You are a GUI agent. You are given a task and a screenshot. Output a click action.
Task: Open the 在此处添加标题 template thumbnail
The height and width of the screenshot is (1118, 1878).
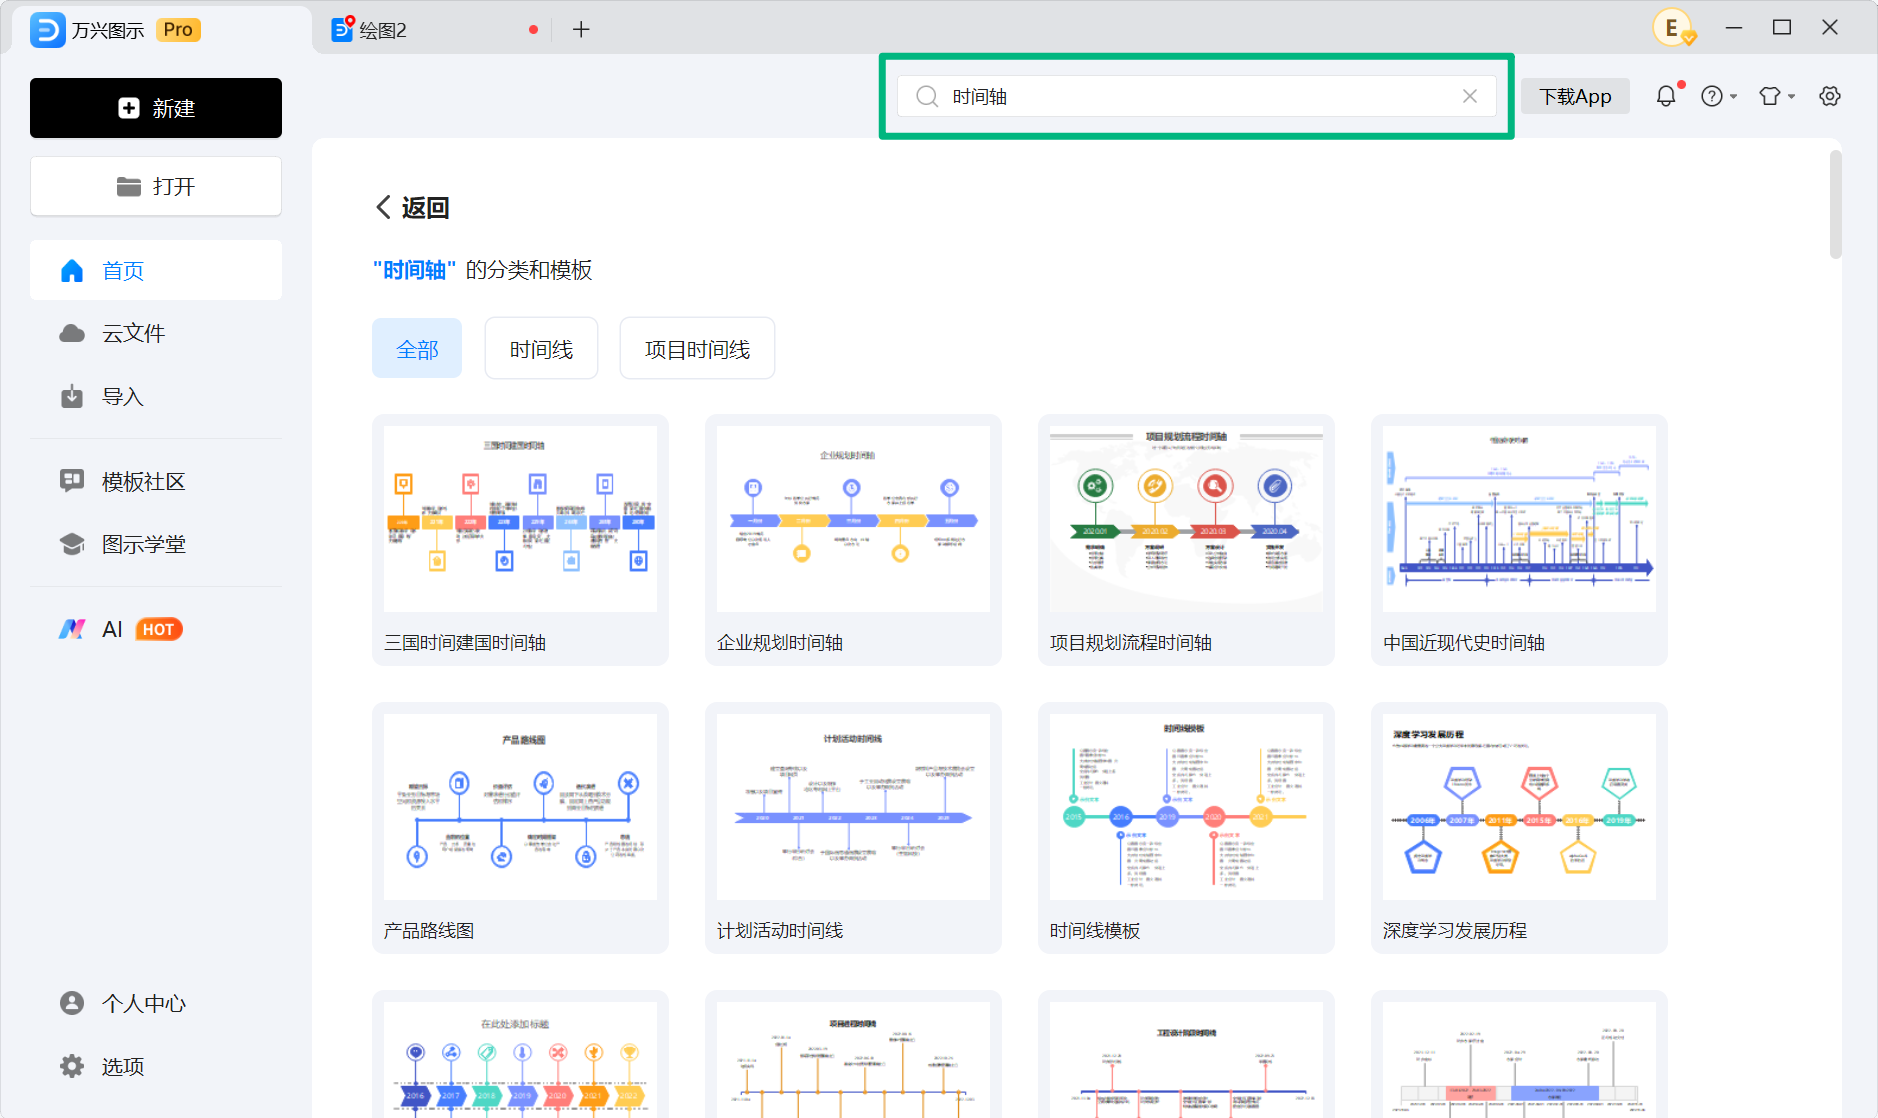[x=520, y=1059]
